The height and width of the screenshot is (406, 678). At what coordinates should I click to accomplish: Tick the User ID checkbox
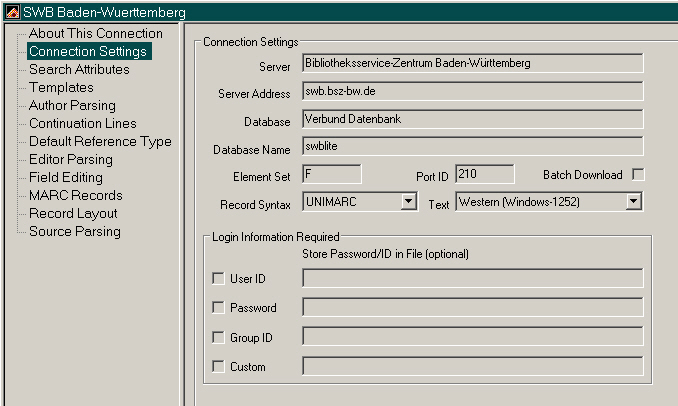point(219,279)
